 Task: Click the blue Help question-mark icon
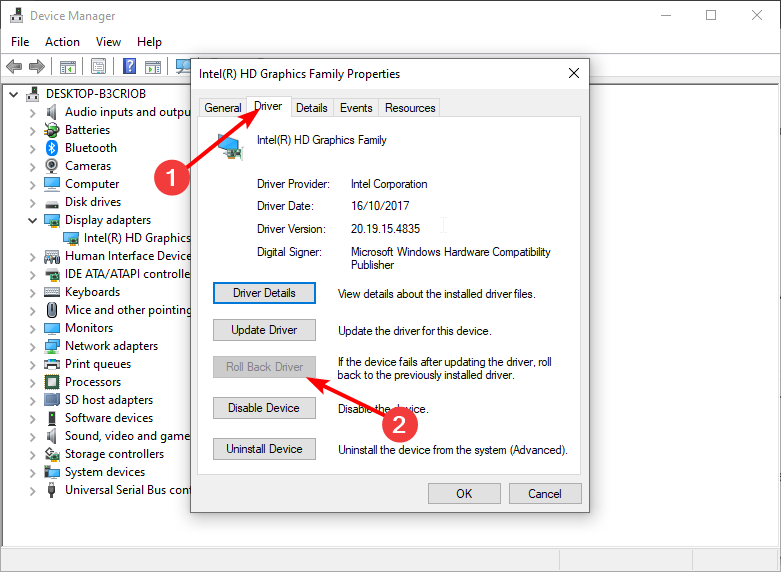[129, 66]
